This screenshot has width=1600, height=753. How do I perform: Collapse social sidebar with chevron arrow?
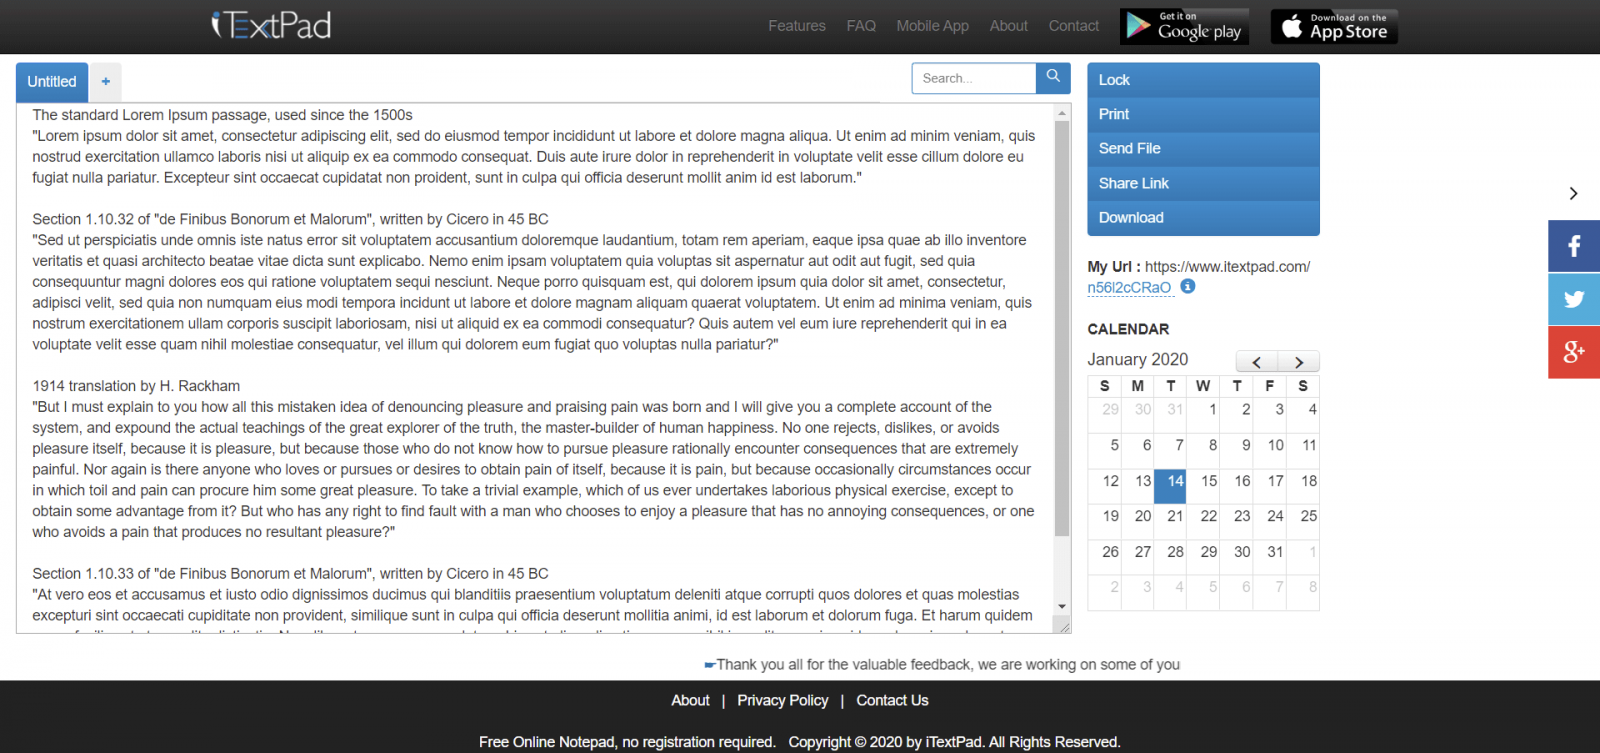[1573, 193]
